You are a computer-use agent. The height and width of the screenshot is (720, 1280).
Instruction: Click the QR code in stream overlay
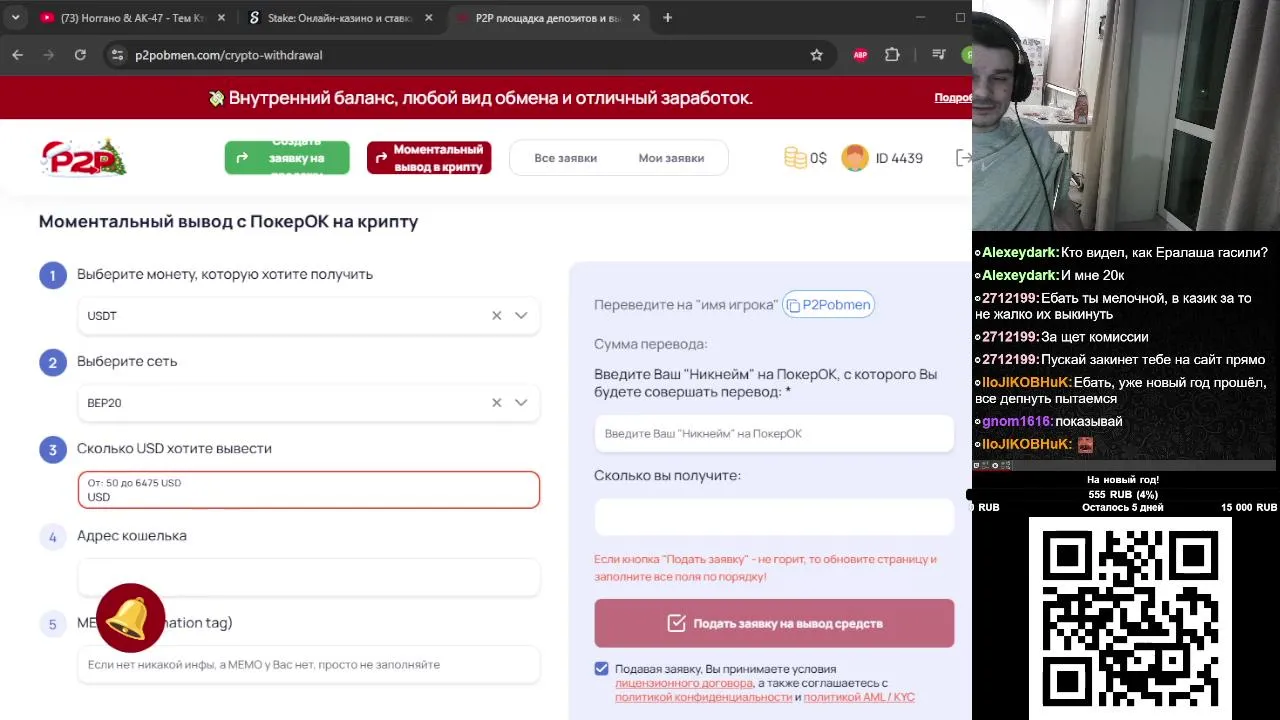[x=1130, y=618]
